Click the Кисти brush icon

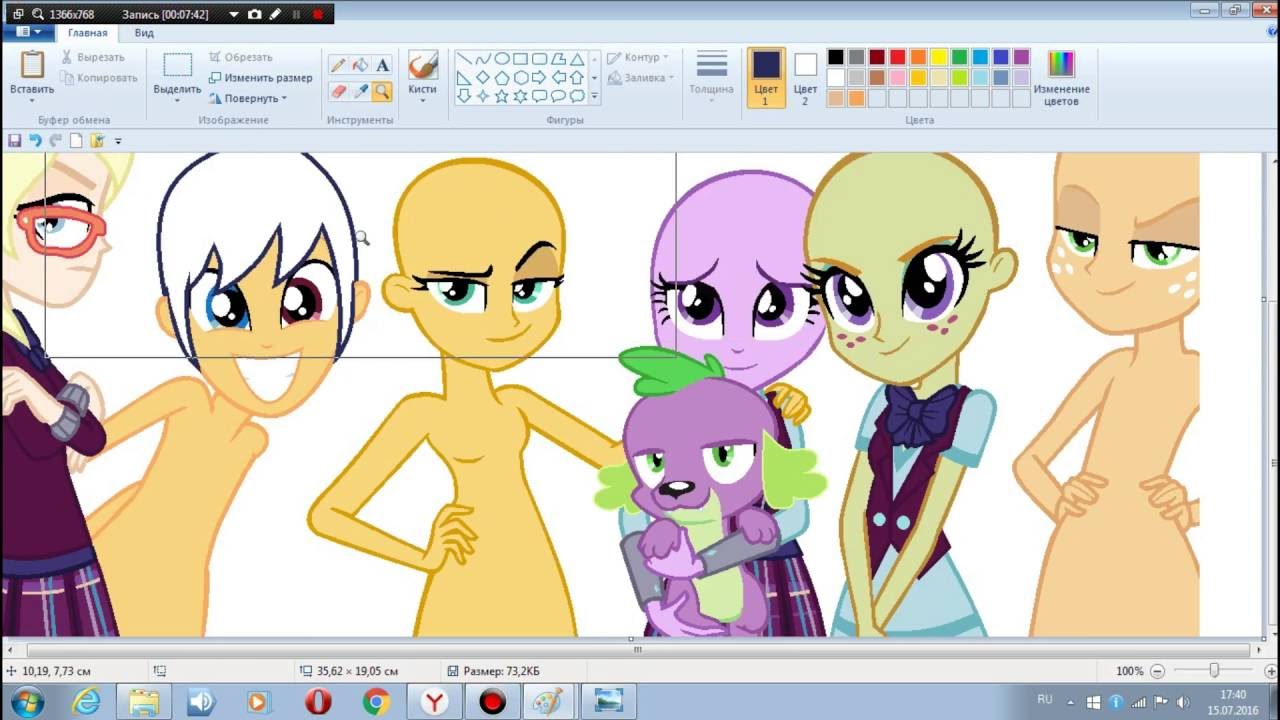[422, 65]
